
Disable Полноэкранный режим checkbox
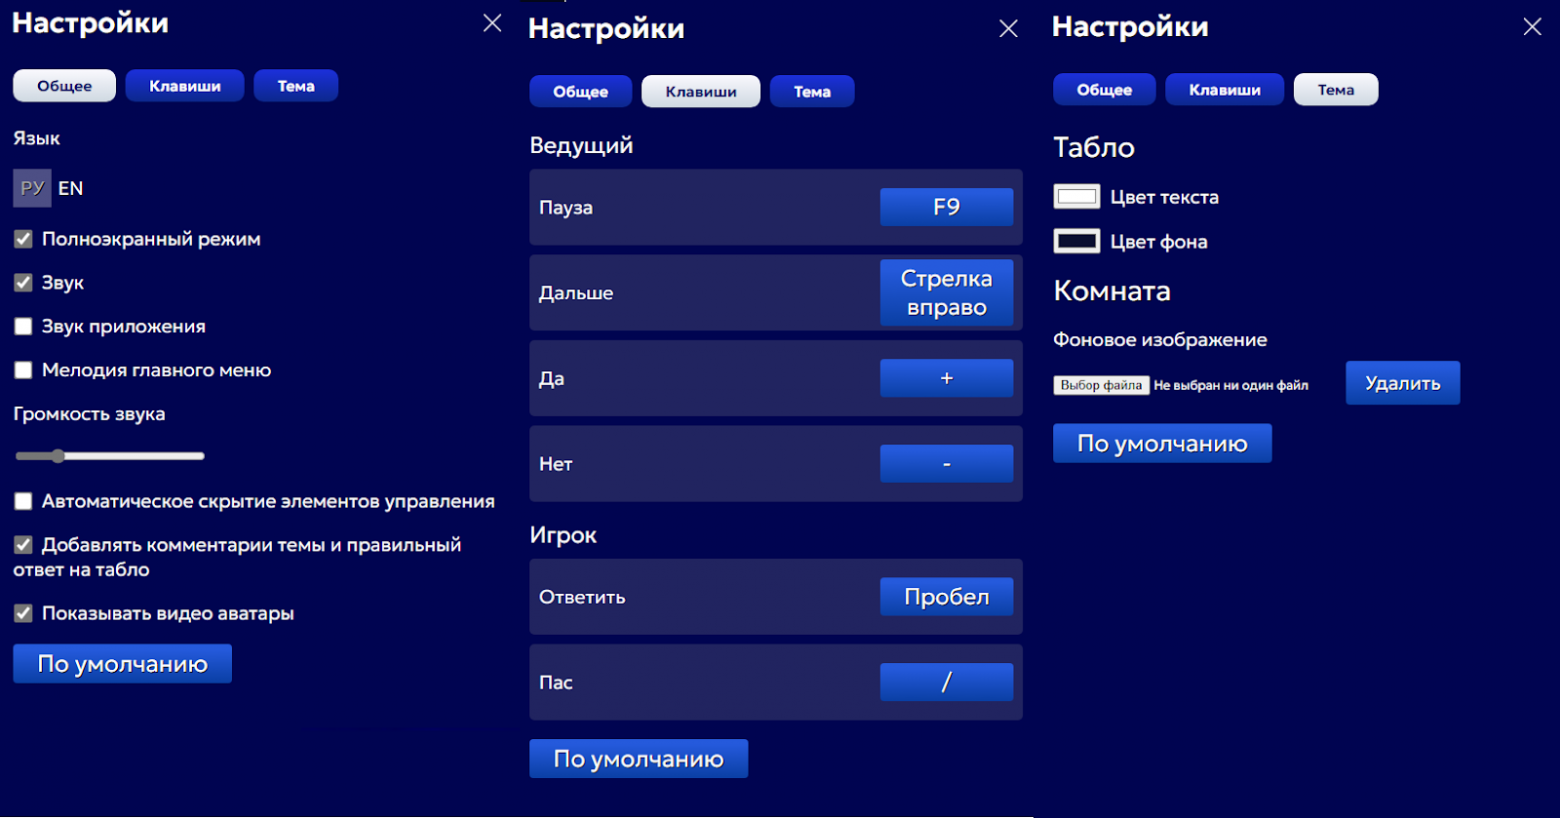click(23, 239)
